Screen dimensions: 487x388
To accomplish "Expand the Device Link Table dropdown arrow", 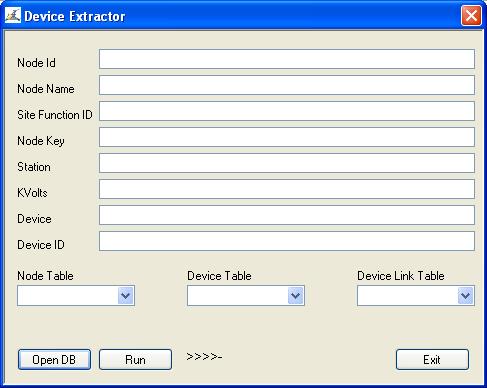I will [466, 295].
